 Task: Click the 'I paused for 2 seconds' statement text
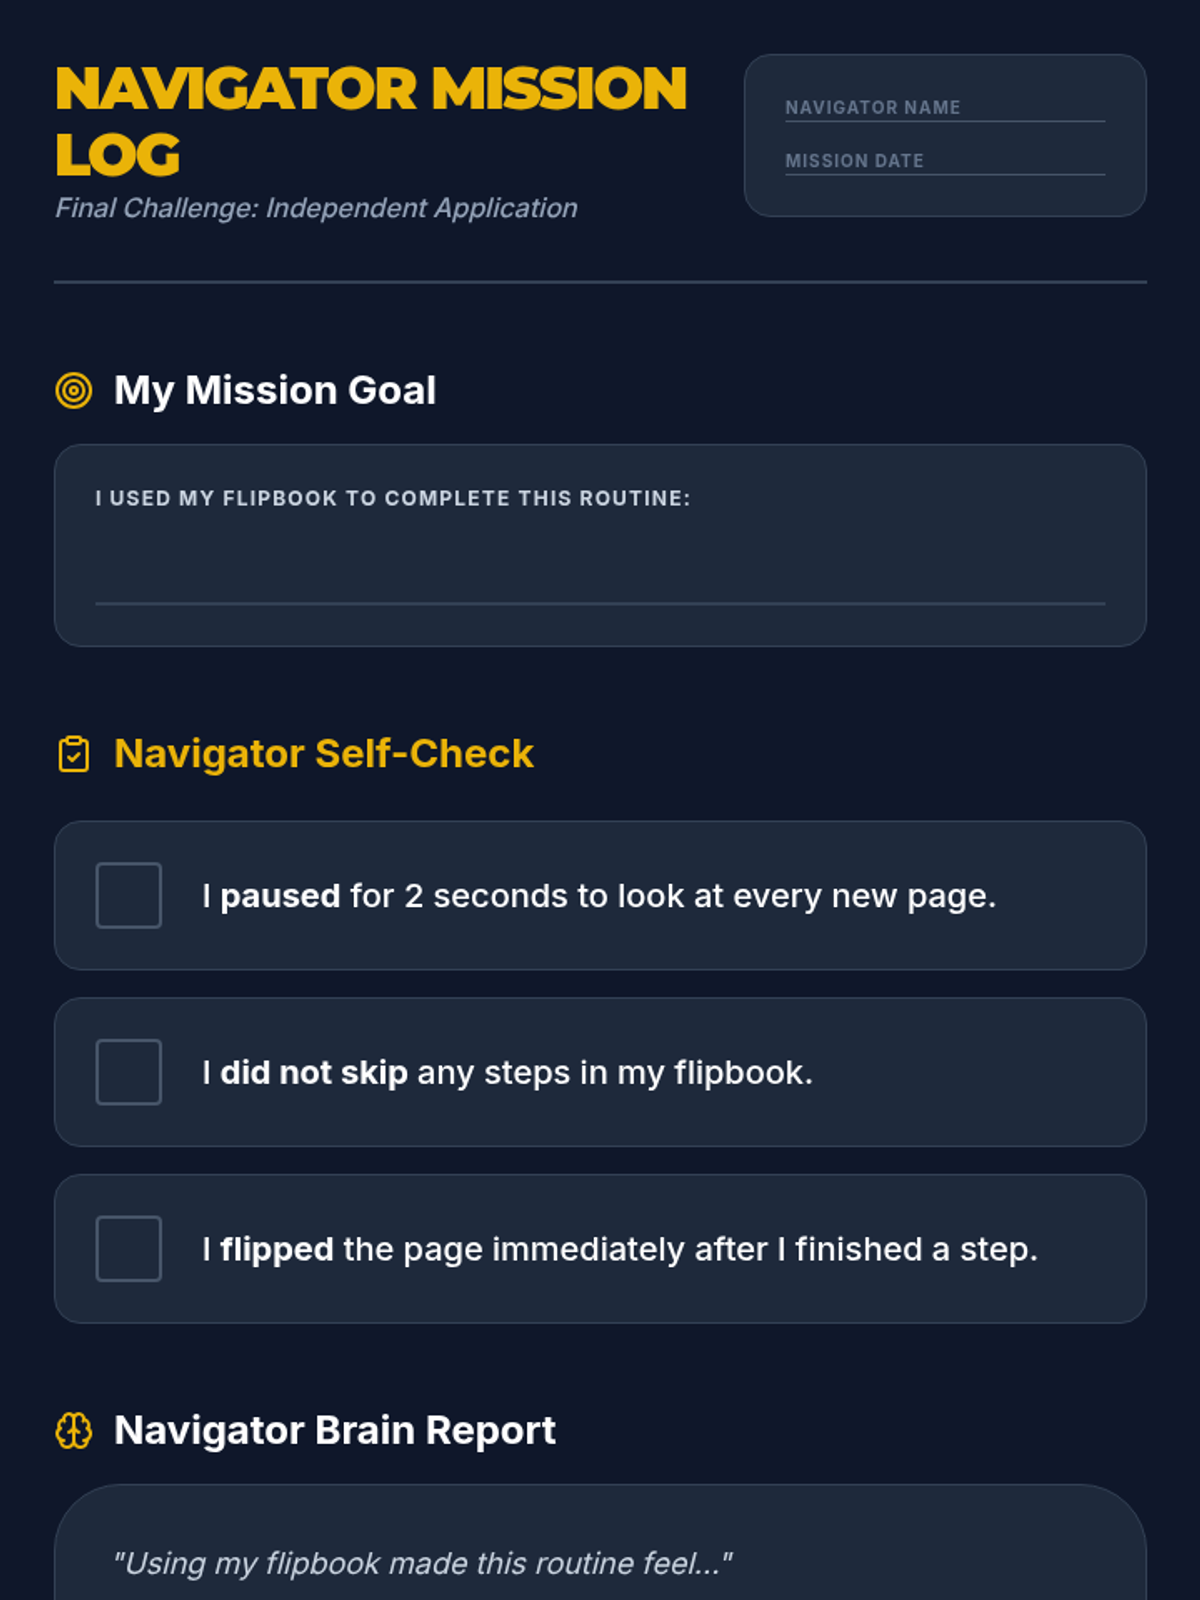pos(599,896)
